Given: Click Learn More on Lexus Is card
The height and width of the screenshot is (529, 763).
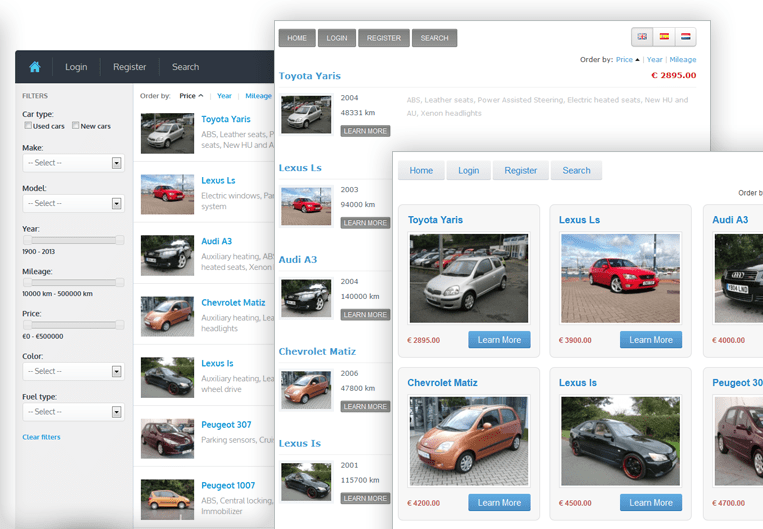Looking at the screenshot, I should point(651,503).
